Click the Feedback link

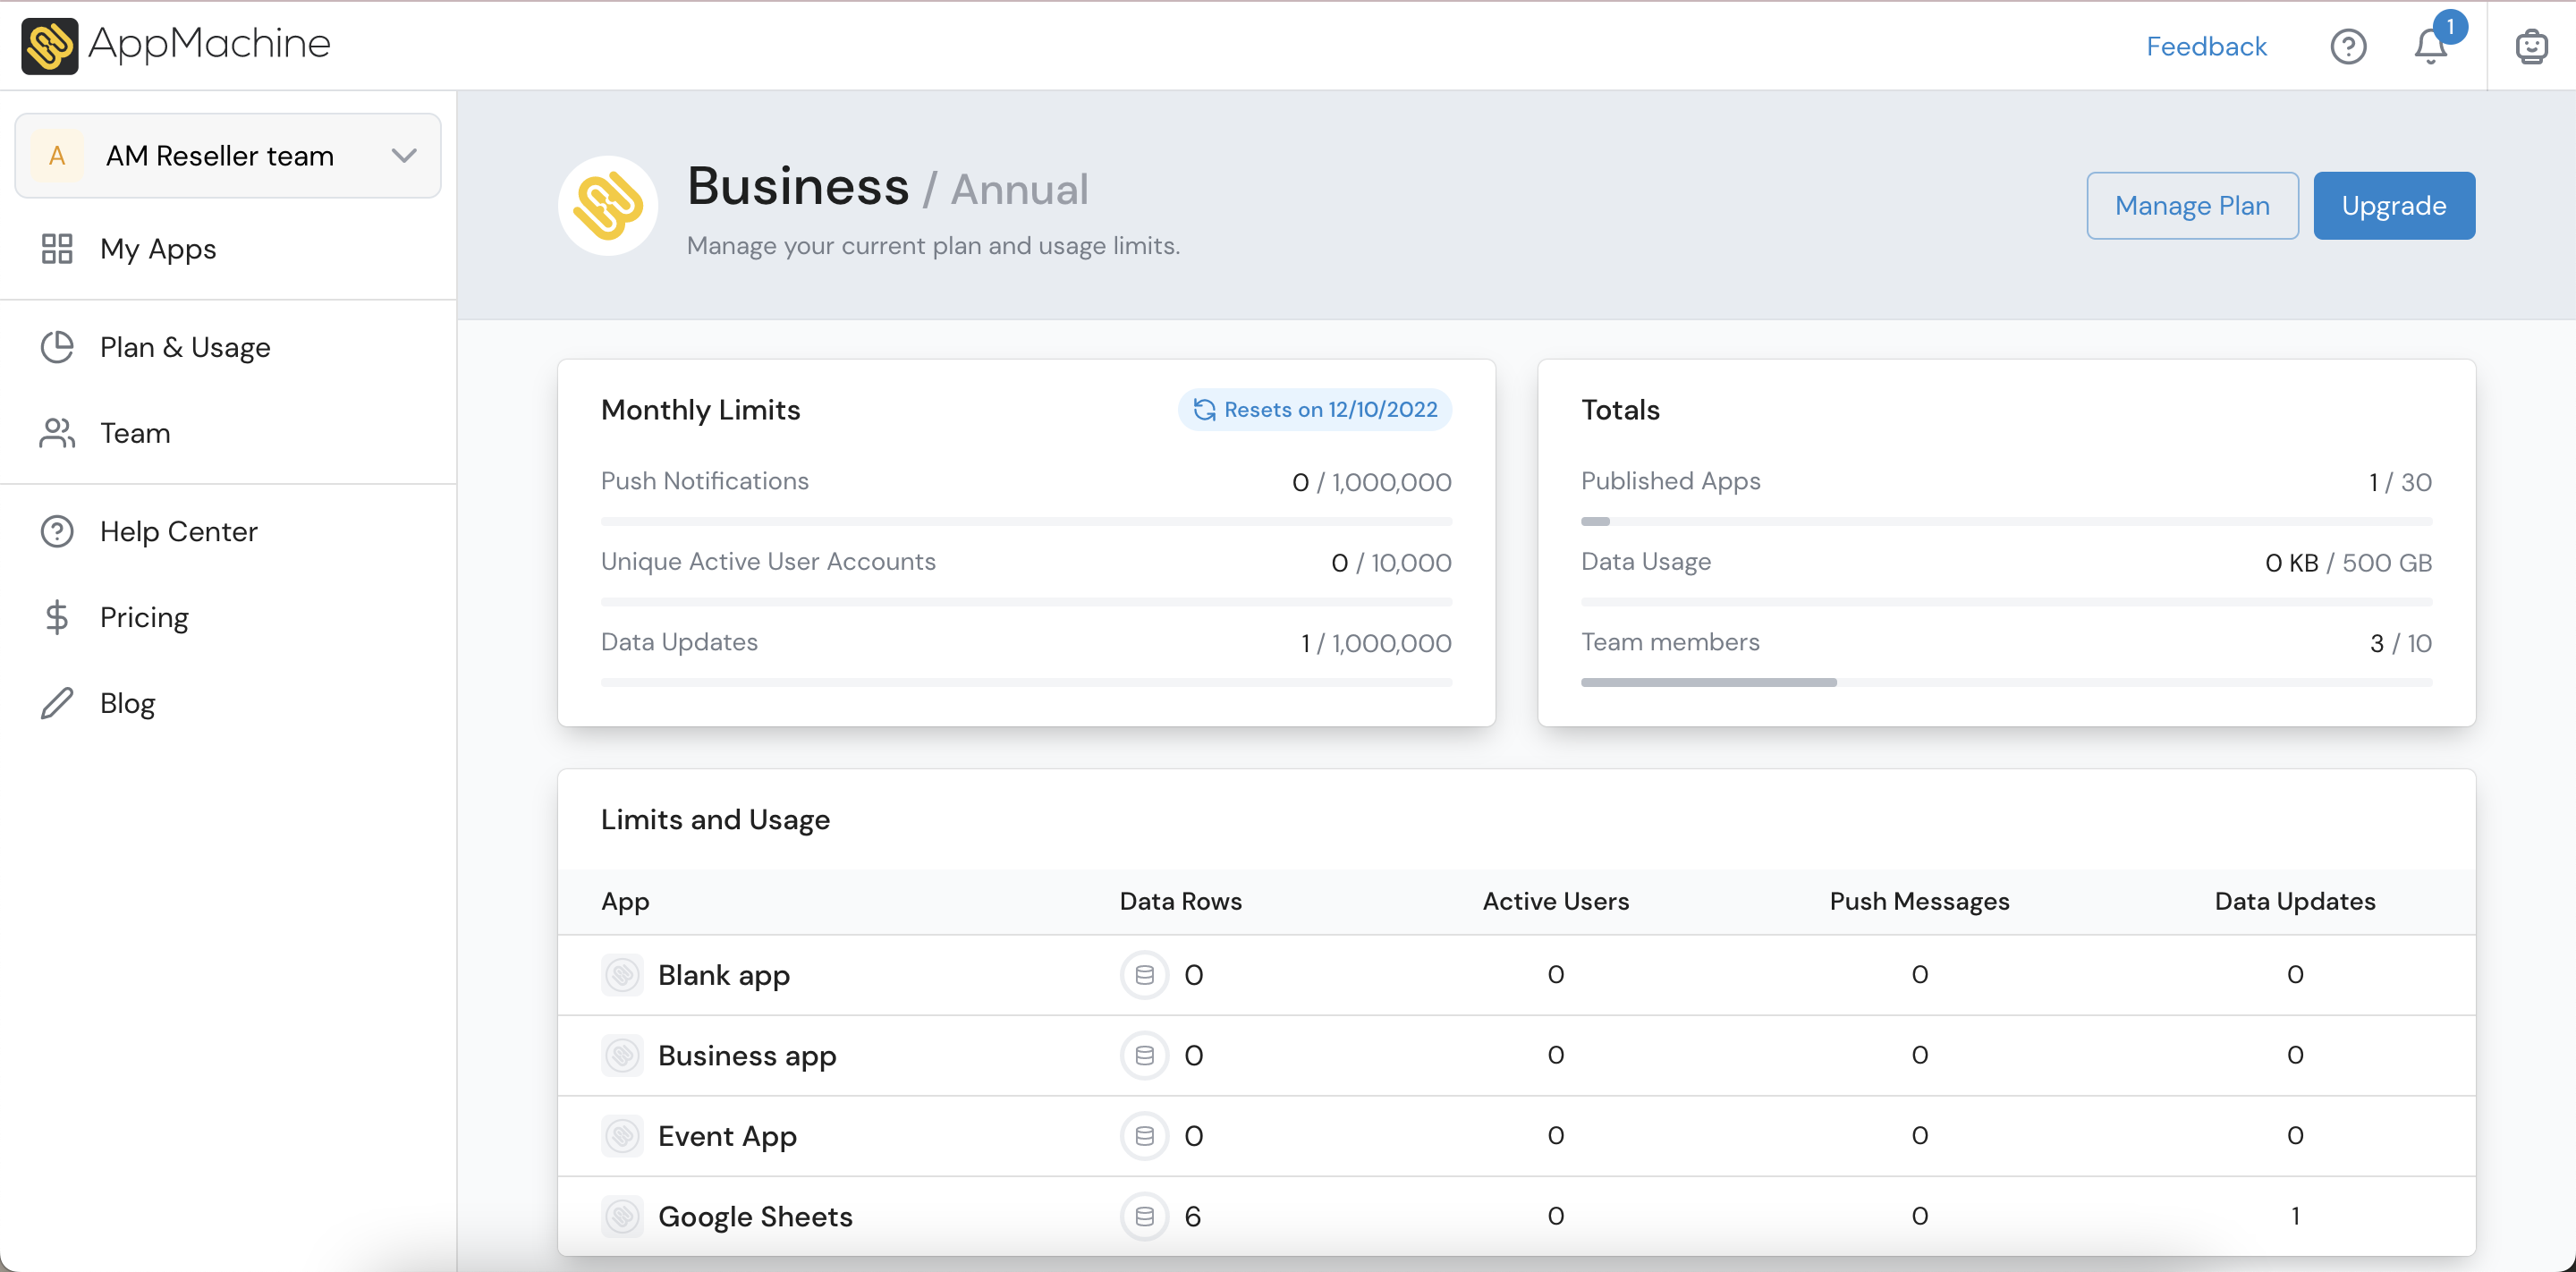click(2205, 46)
